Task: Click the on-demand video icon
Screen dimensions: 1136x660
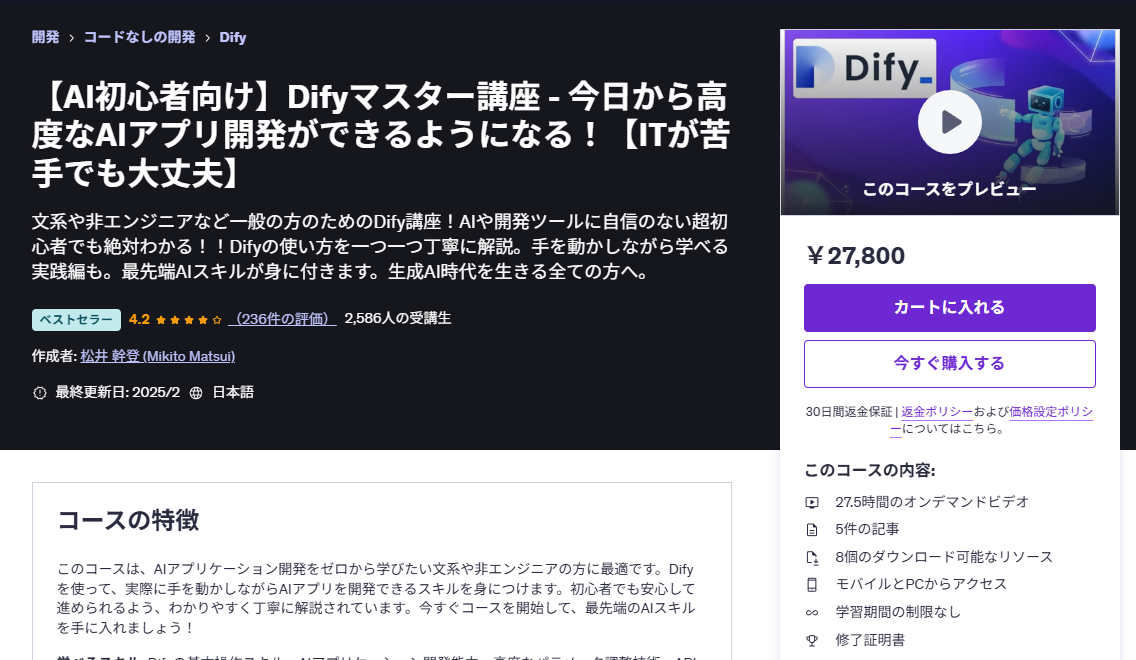Action: (812, 502)
